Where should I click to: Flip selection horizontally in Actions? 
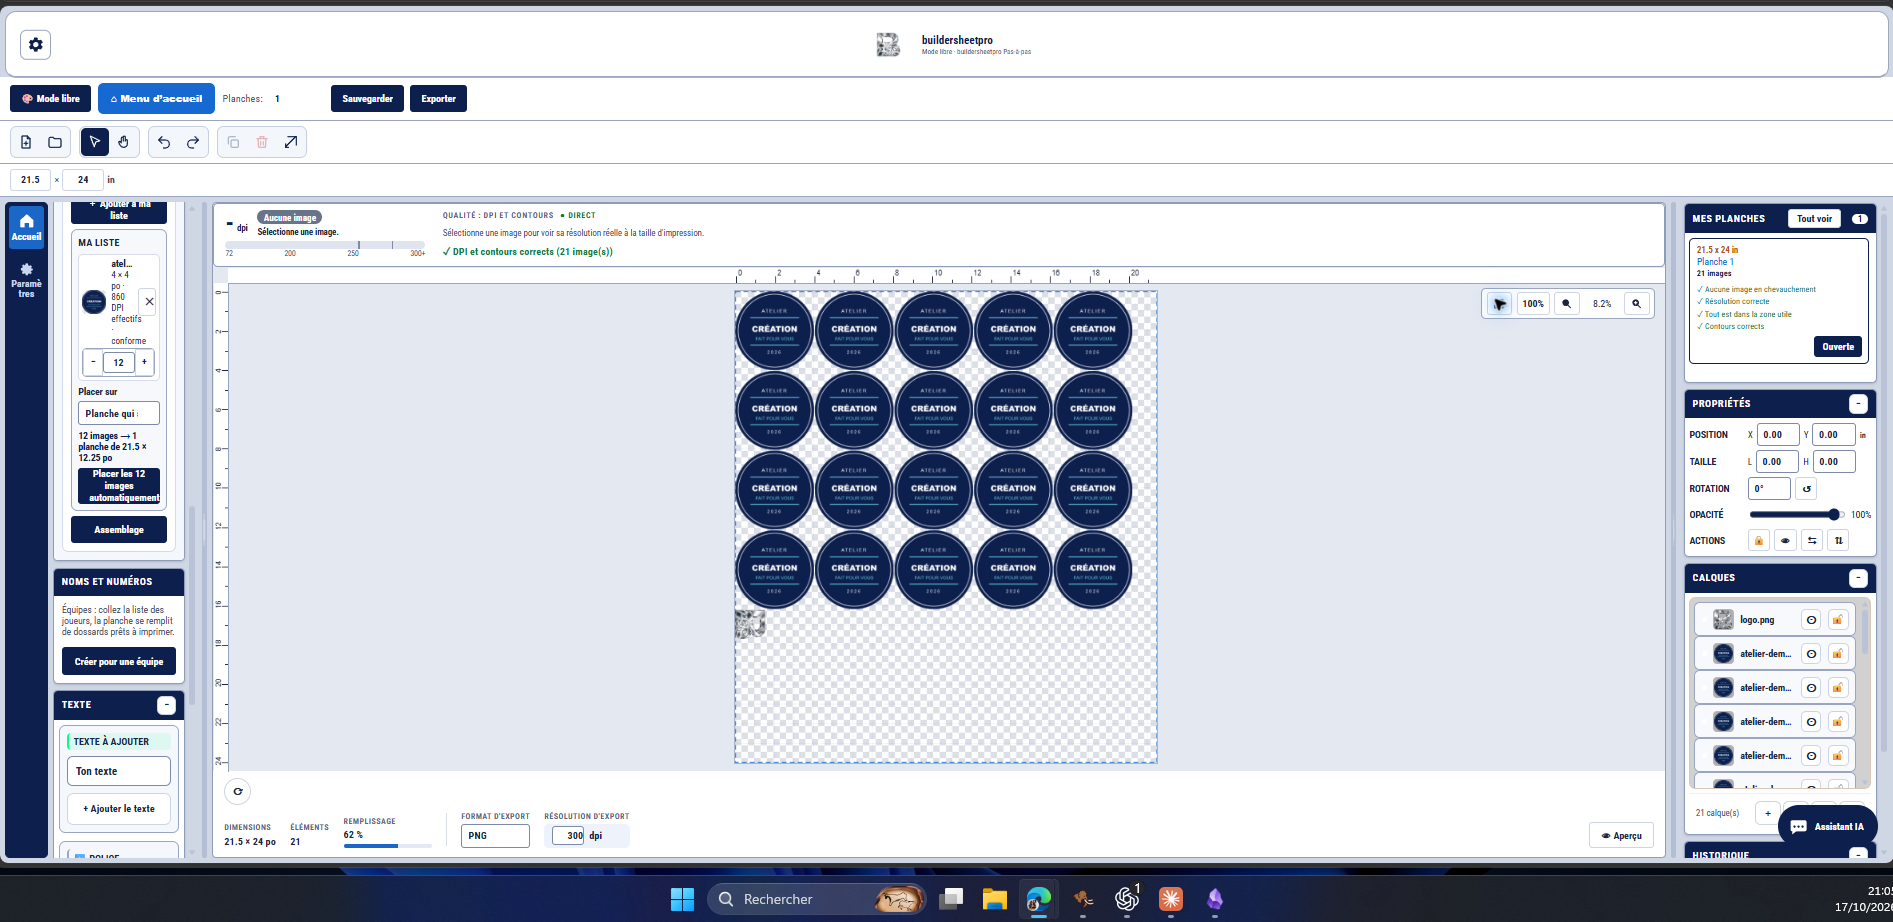pyautogui.click(x=1812, y=541)
